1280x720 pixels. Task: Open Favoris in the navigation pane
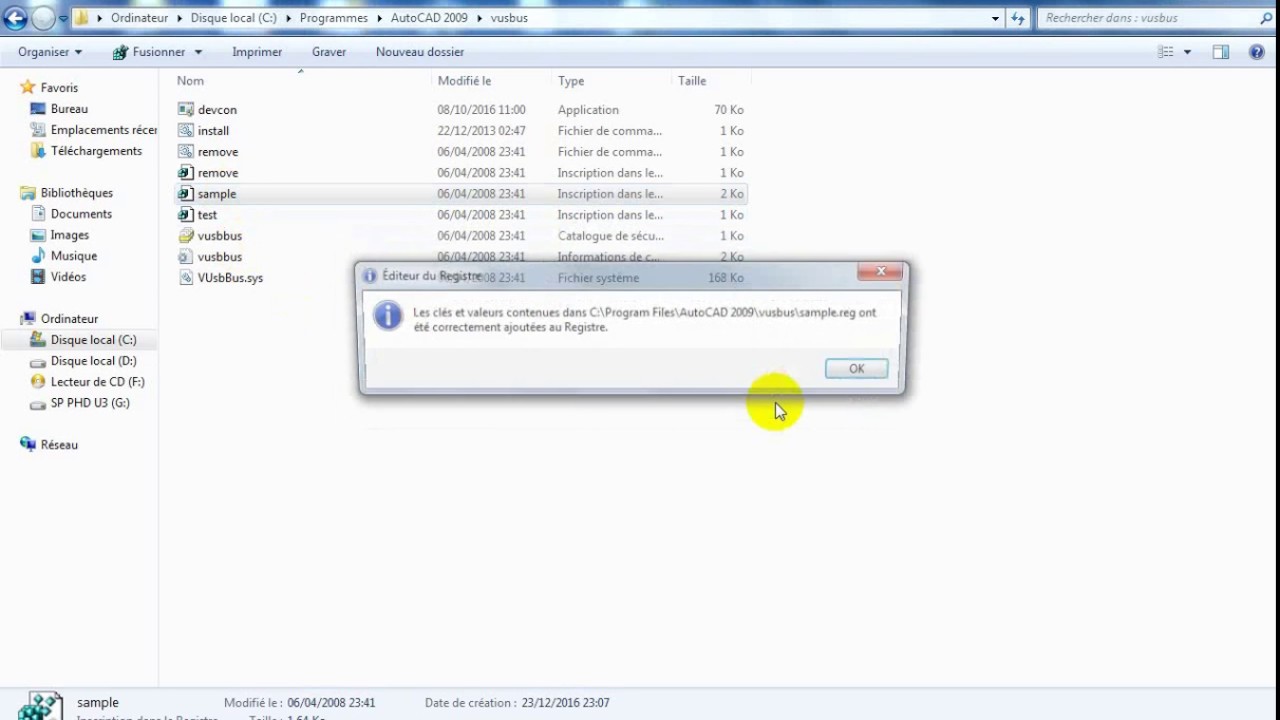coord(59,88)
